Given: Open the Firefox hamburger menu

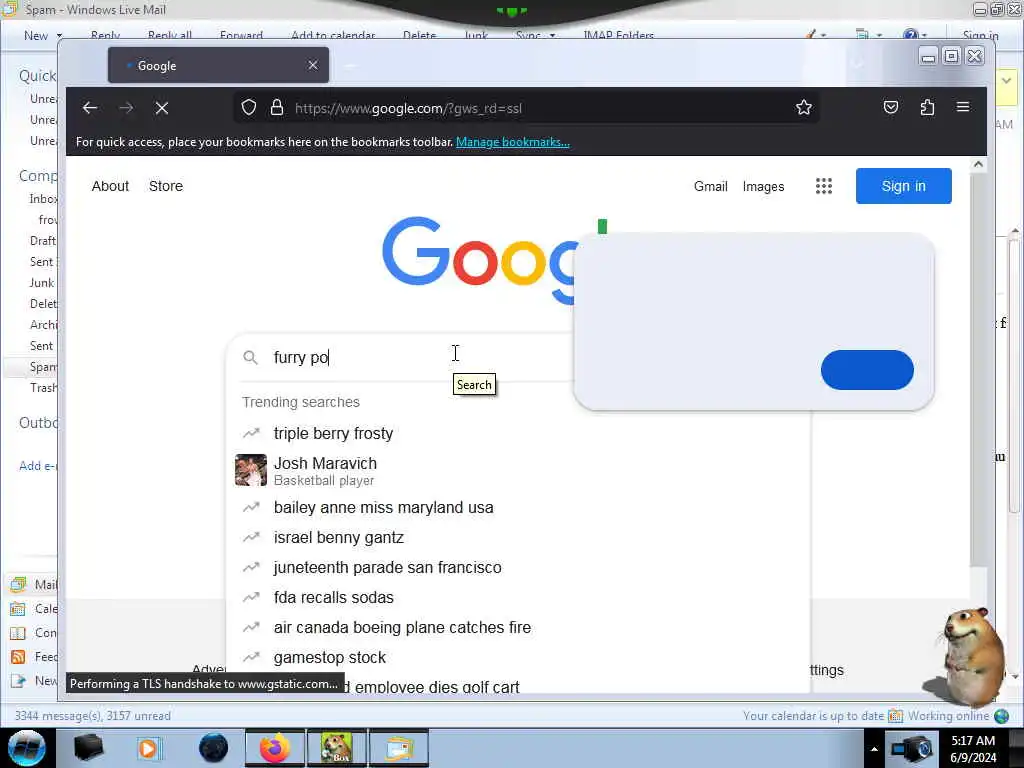Looking at the screenshot, I should coord(963,107).
